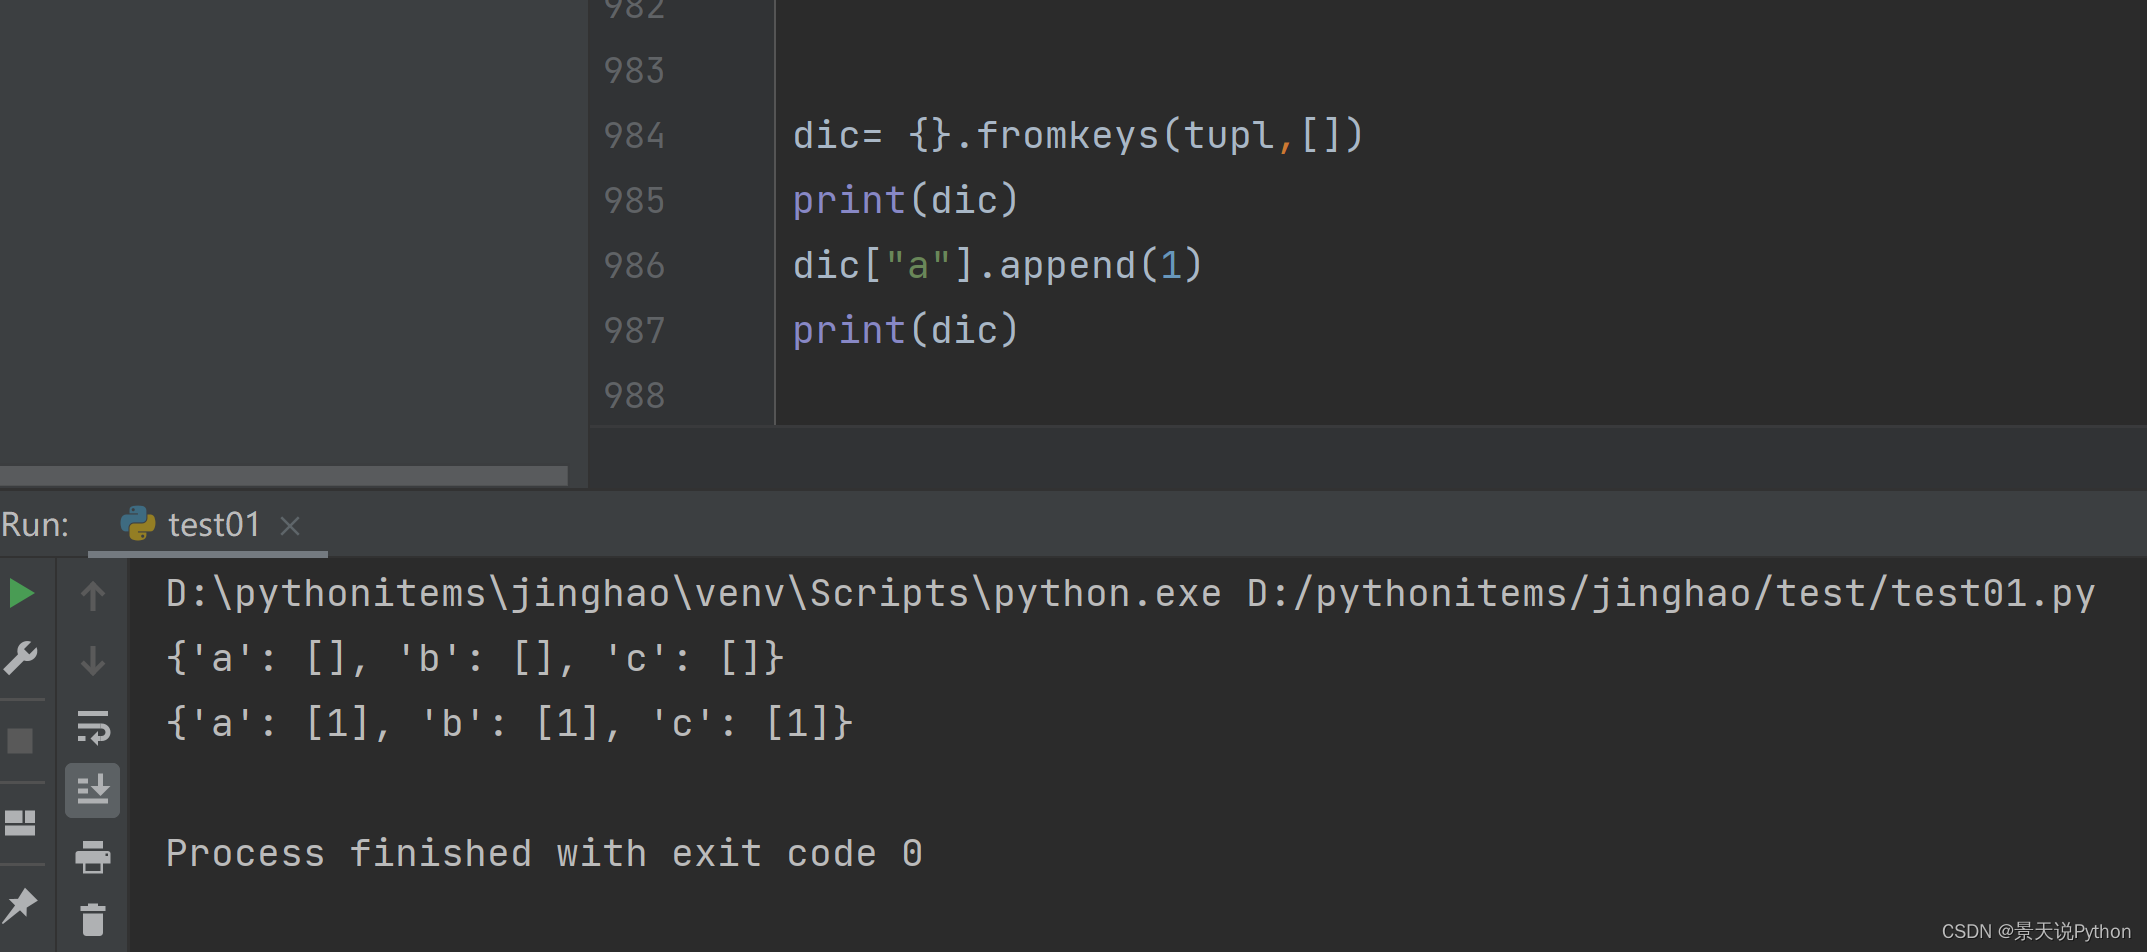
Task: Toggle Scroll to End of output
Action: click(93, 791)
